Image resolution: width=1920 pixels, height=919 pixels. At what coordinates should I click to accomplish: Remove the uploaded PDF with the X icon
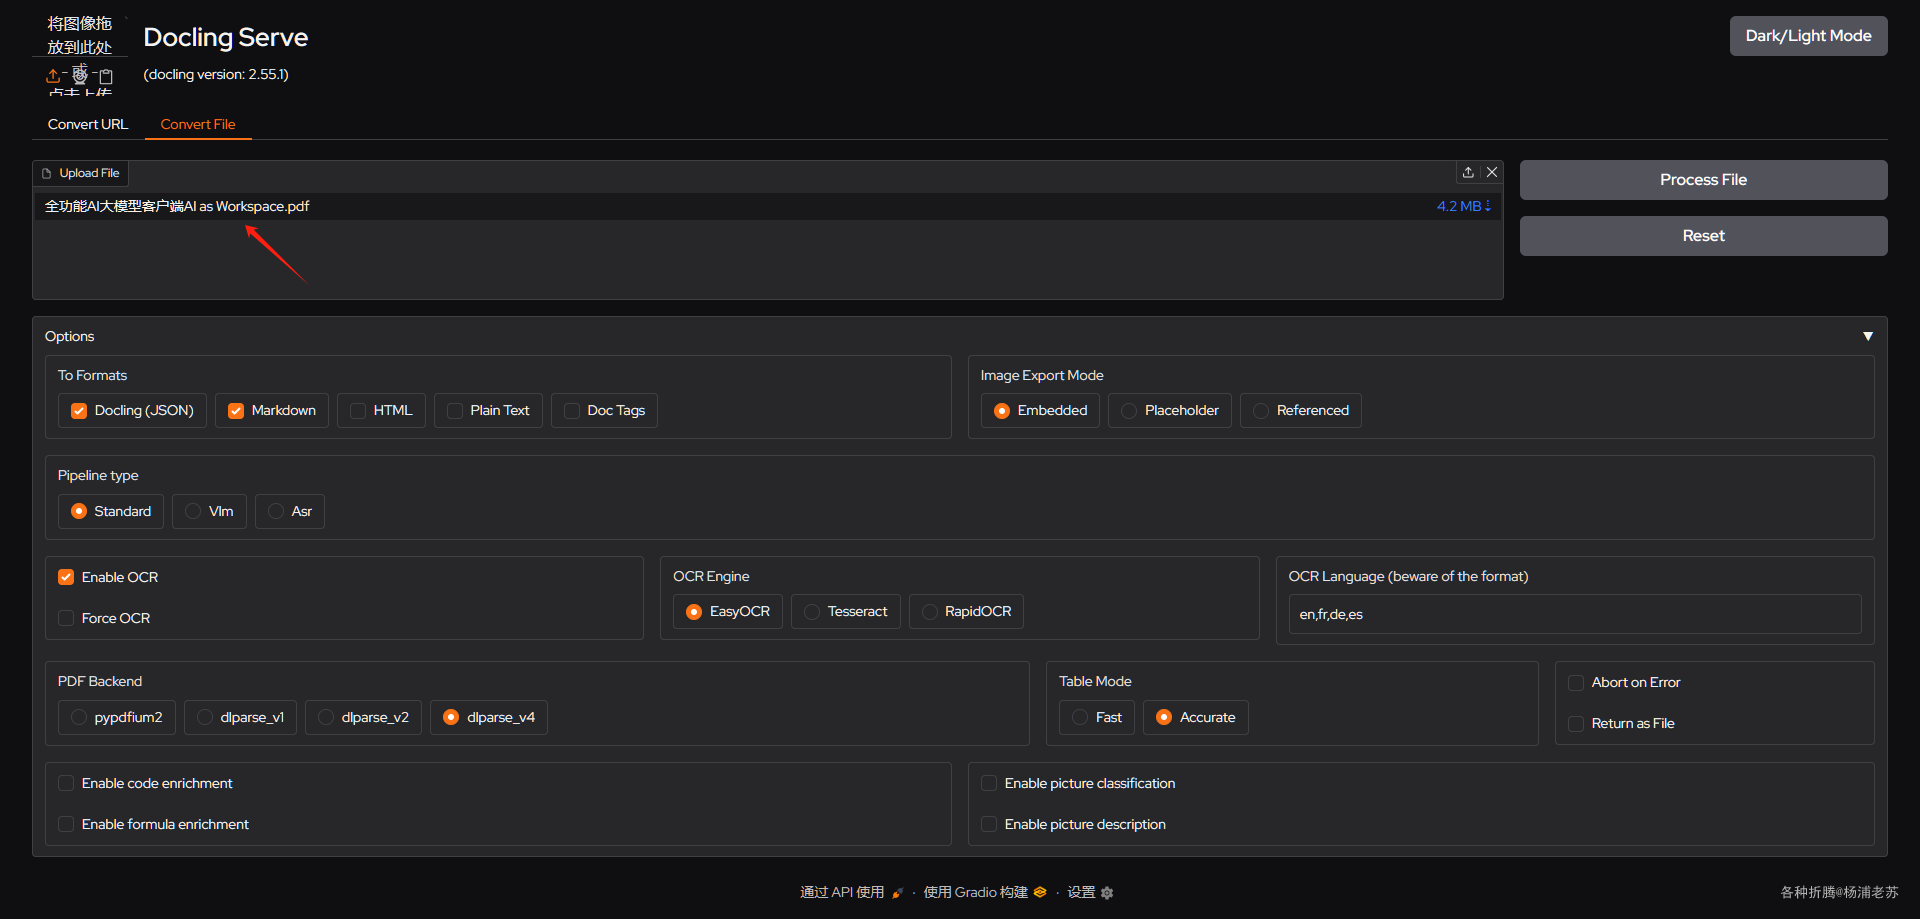click(1492, 172)
